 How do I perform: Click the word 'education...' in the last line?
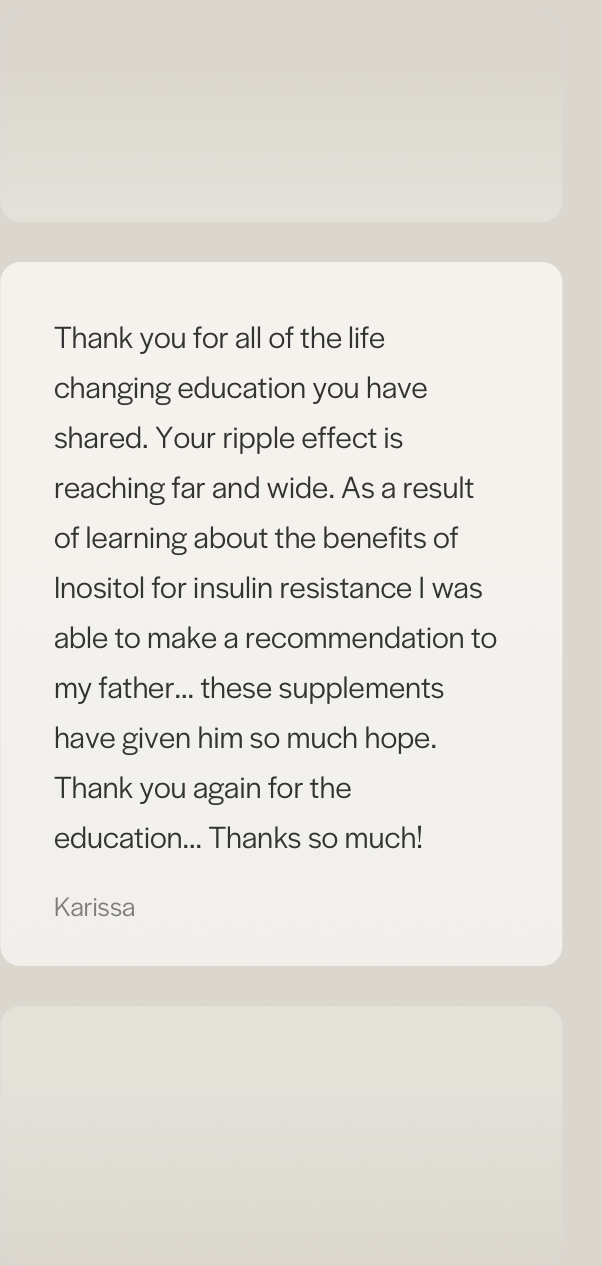[127, 838]
